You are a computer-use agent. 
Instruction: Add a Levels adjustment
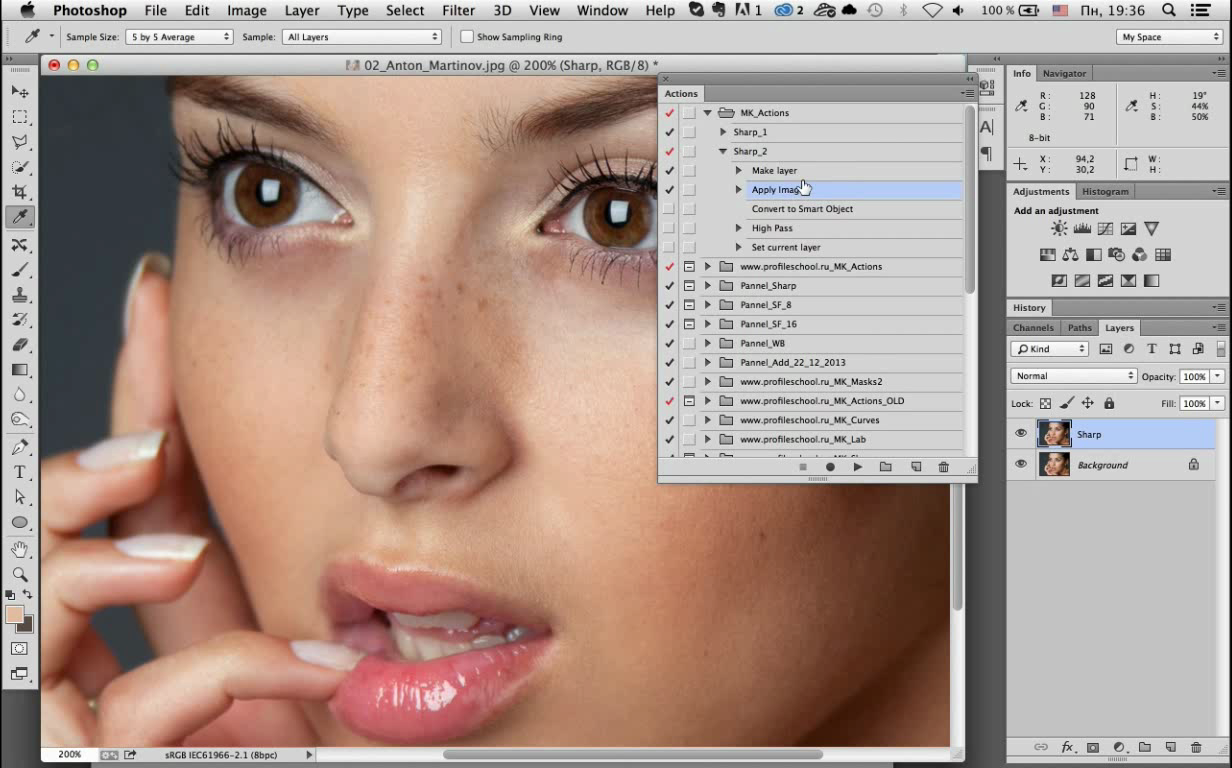[1082, 229]
